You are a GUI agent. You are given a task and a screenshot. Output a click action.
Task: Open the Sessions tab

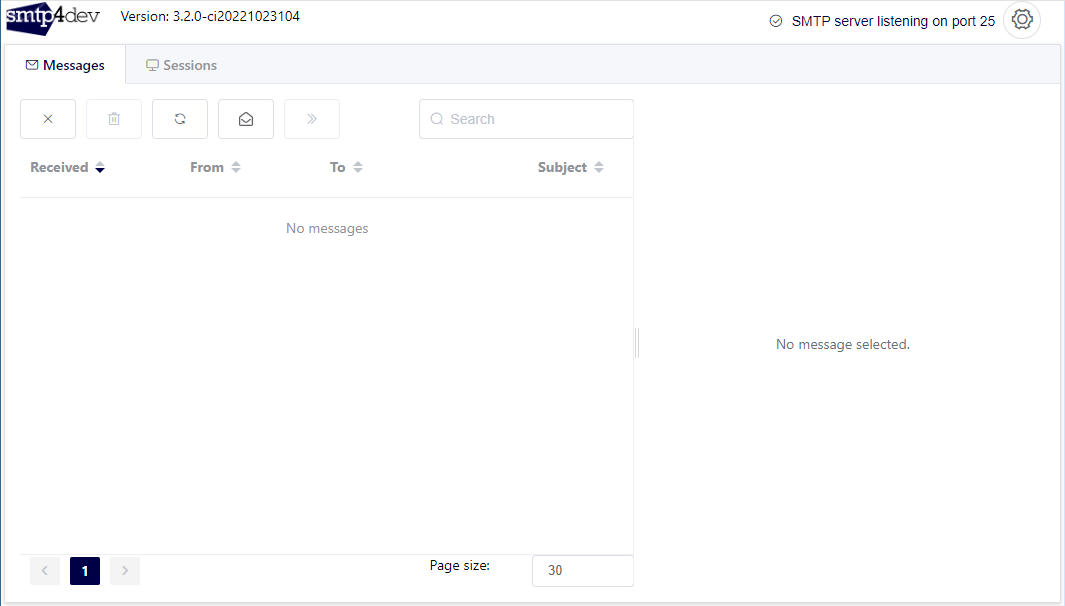[x=181, y=65]
